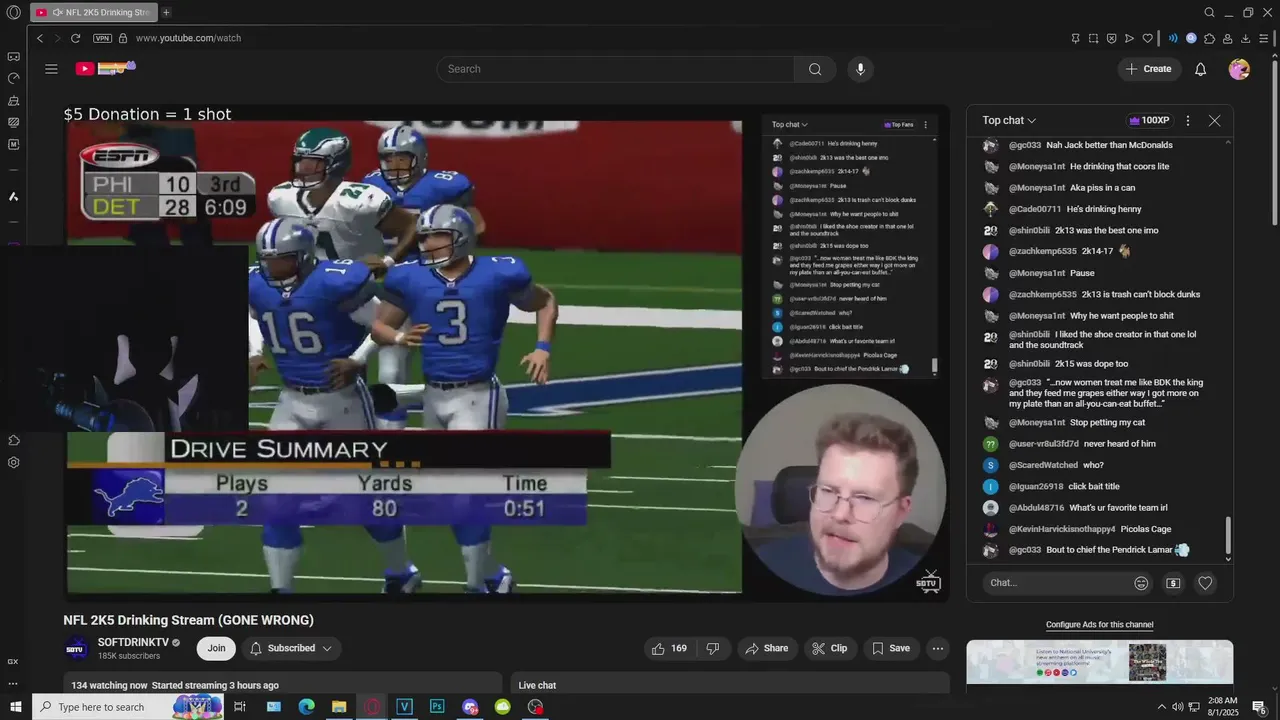Click the search magnifier button
The width and height of the screenshot is (1280, 720).
(815, 69)
